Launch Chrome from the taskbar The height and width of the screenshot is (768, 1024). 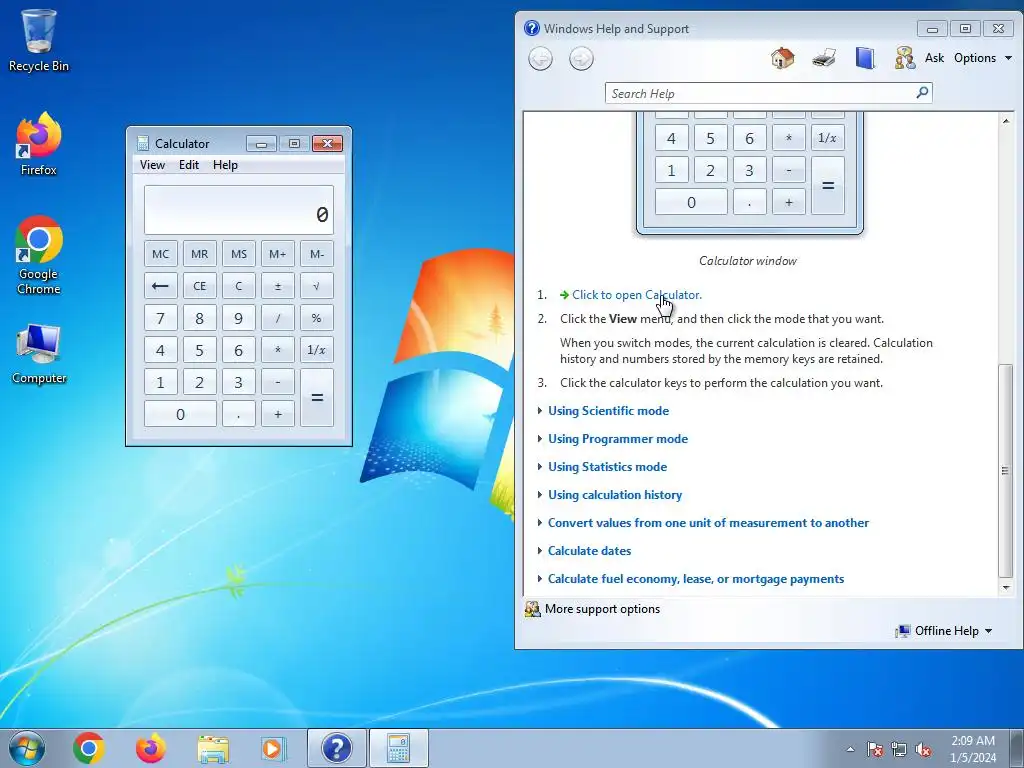pos(89,748)
